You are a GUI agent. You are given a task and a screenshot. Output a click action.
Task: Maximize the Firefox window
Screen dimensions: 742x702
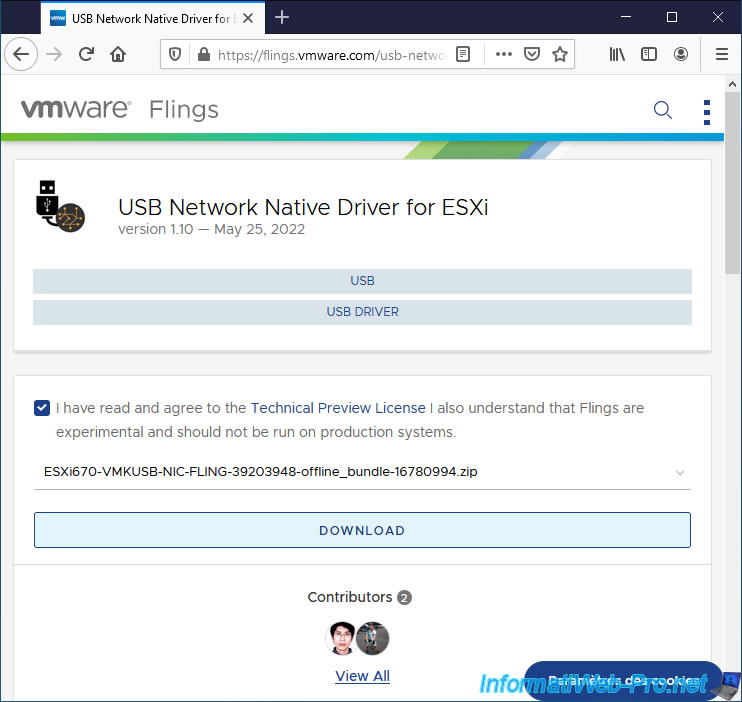point(671,17)
